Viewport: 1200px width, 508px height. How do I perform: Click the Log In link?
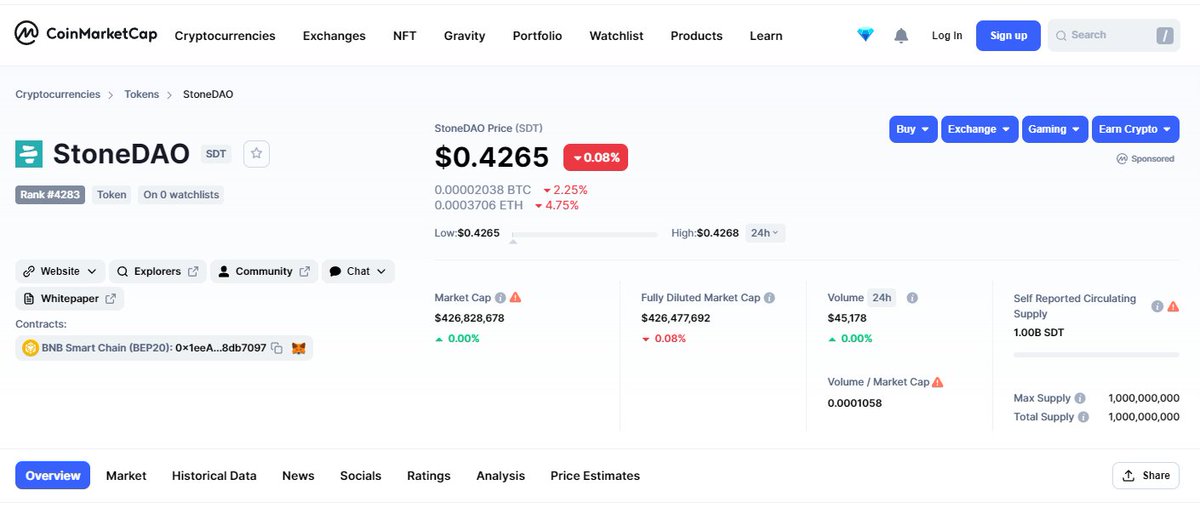(x=947, y=36)
